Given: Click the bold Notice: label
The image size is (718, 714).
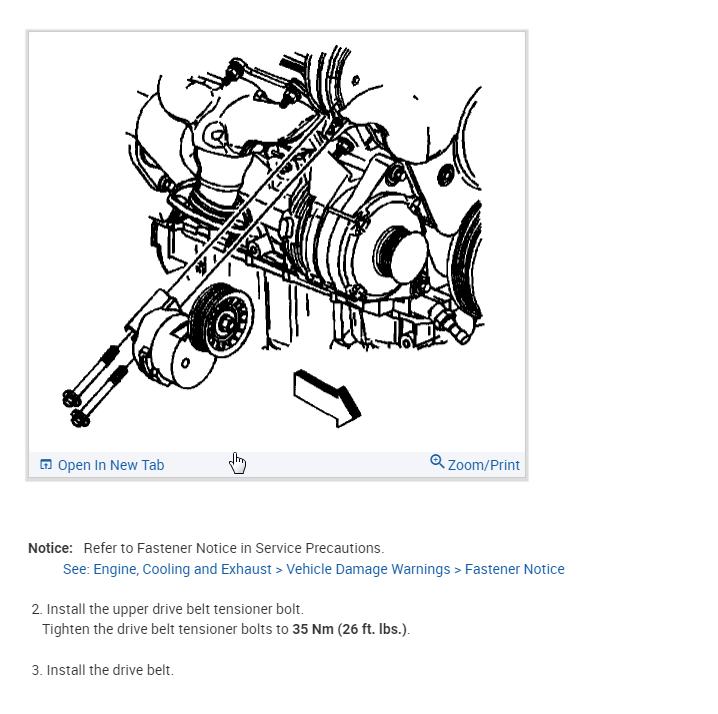Looking at the screenshot, I should (50, 548).
